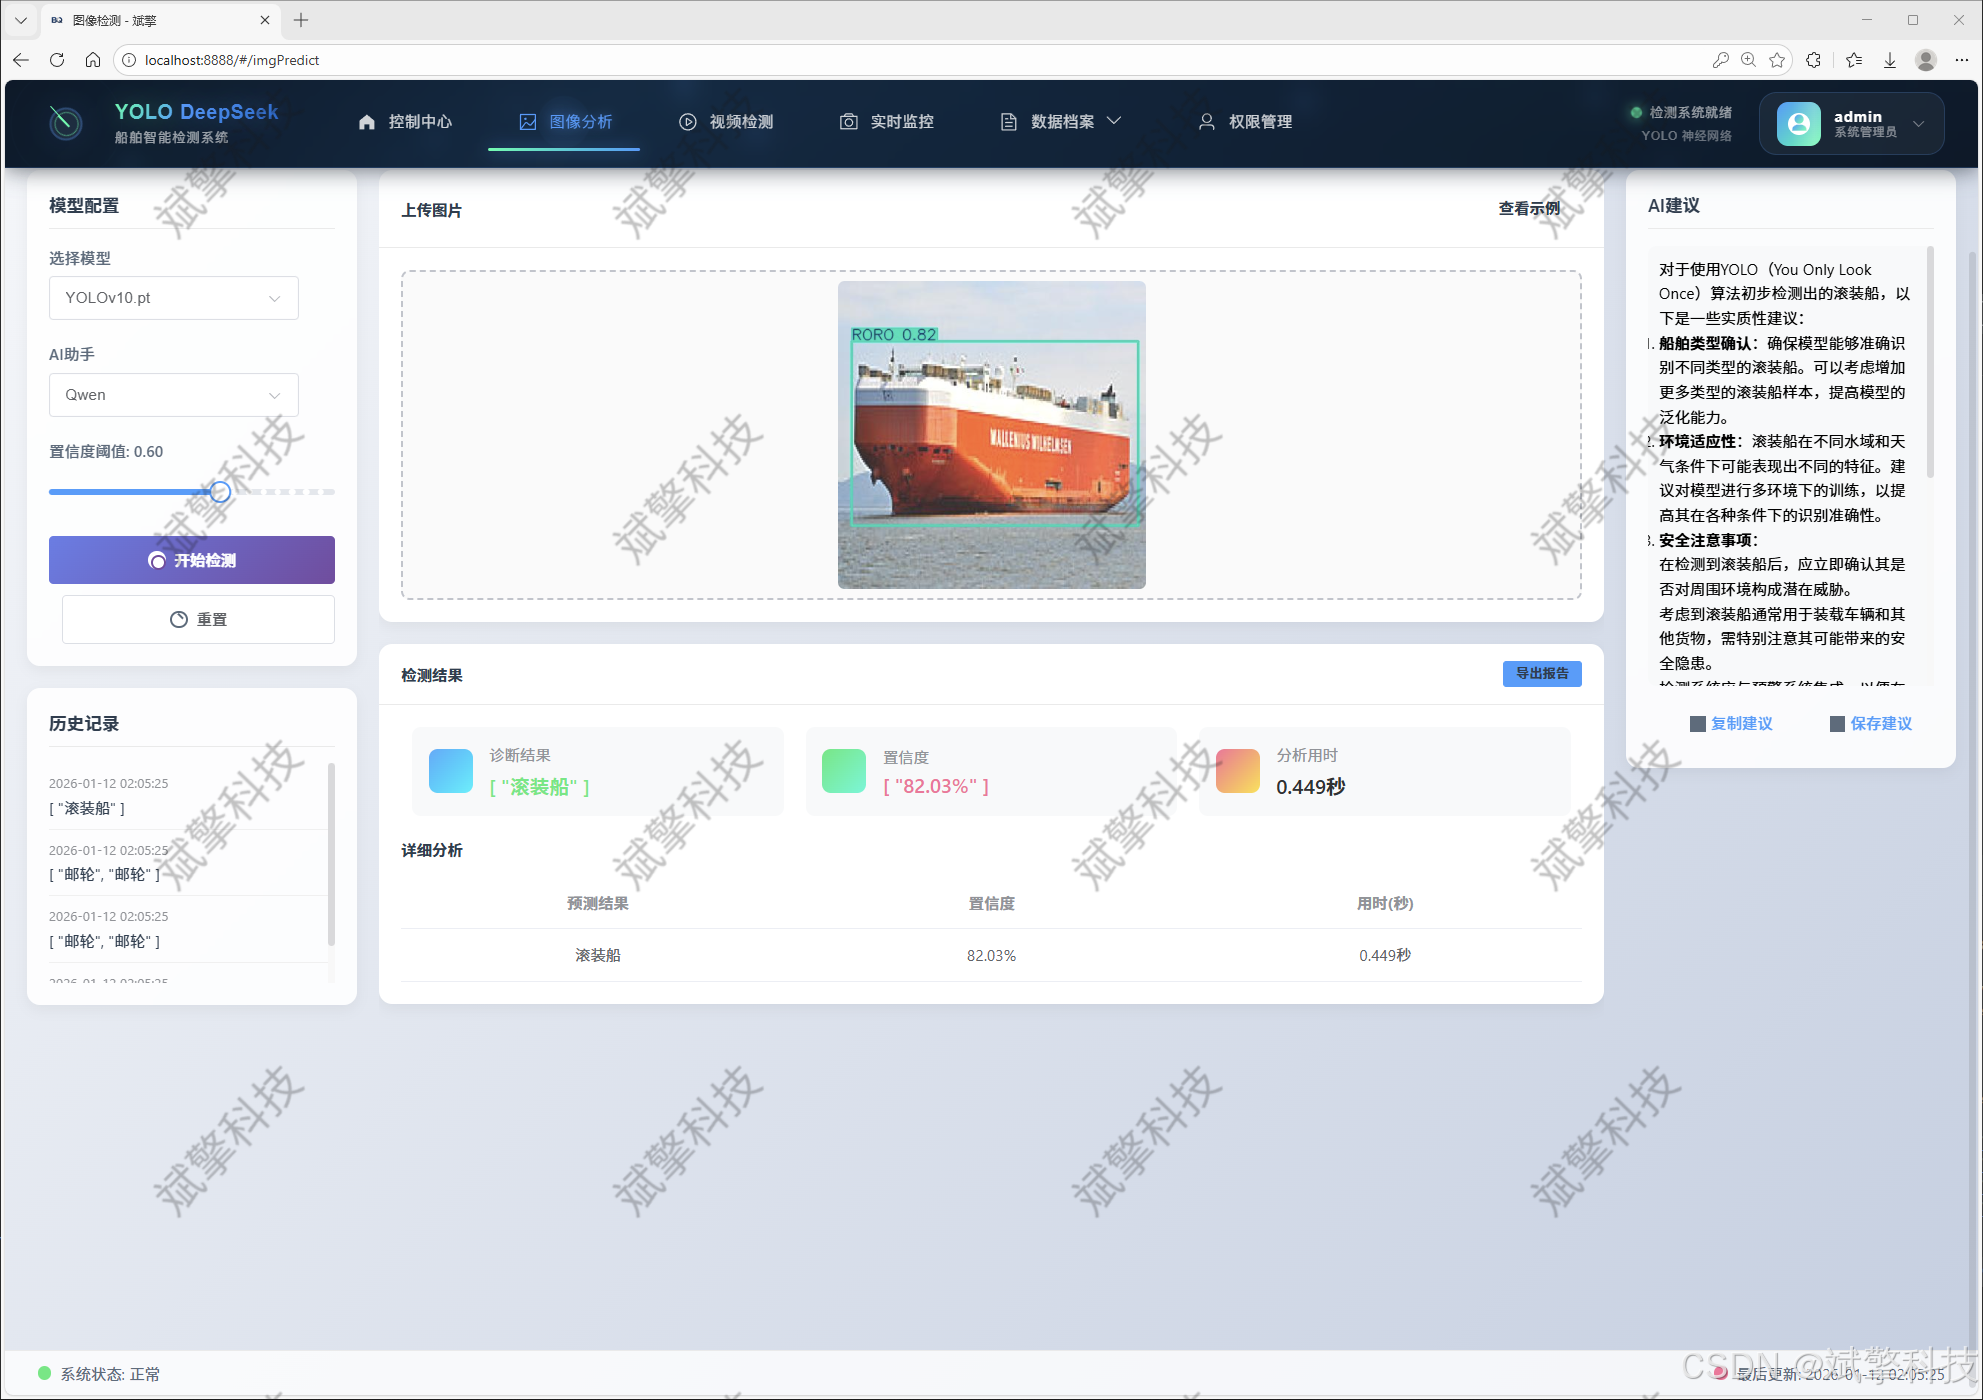
Task: Refresh the page via browser reload icon
Action: [x=57, y=60]
